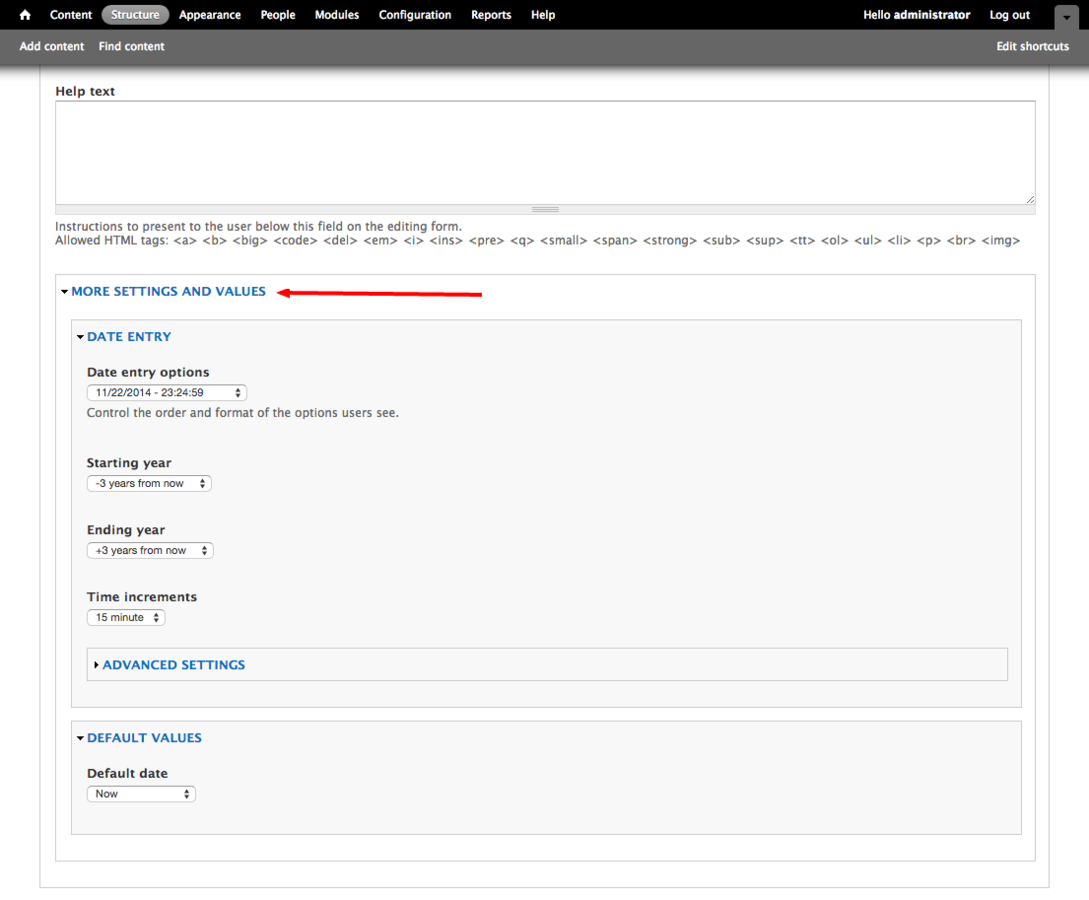Open the People menu
Screen dimensions: 1089x900
[278, 15]
